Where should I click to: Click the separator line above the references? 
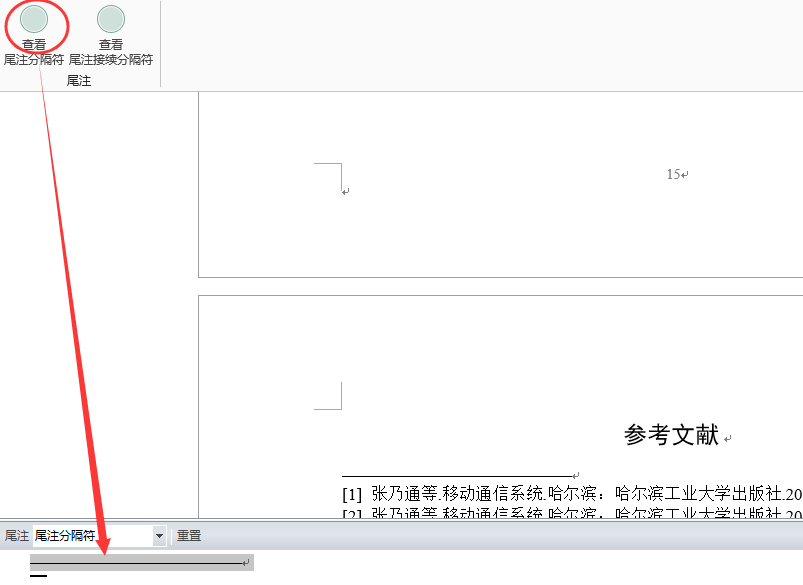455,476
